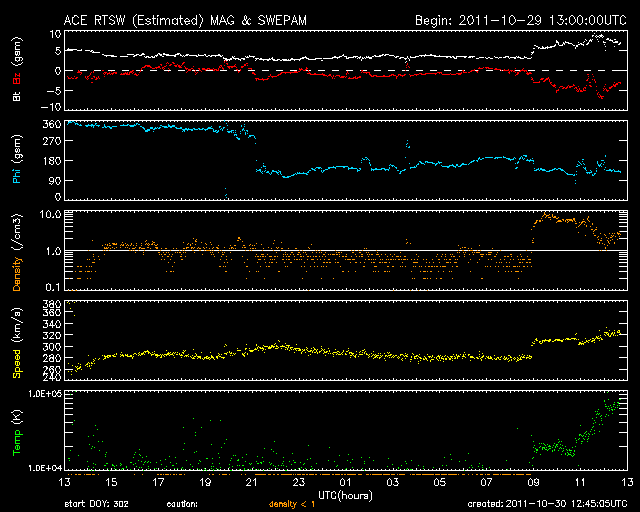
Task: Click the '-10' tick on Bt Bz axis
Action: 51,107
